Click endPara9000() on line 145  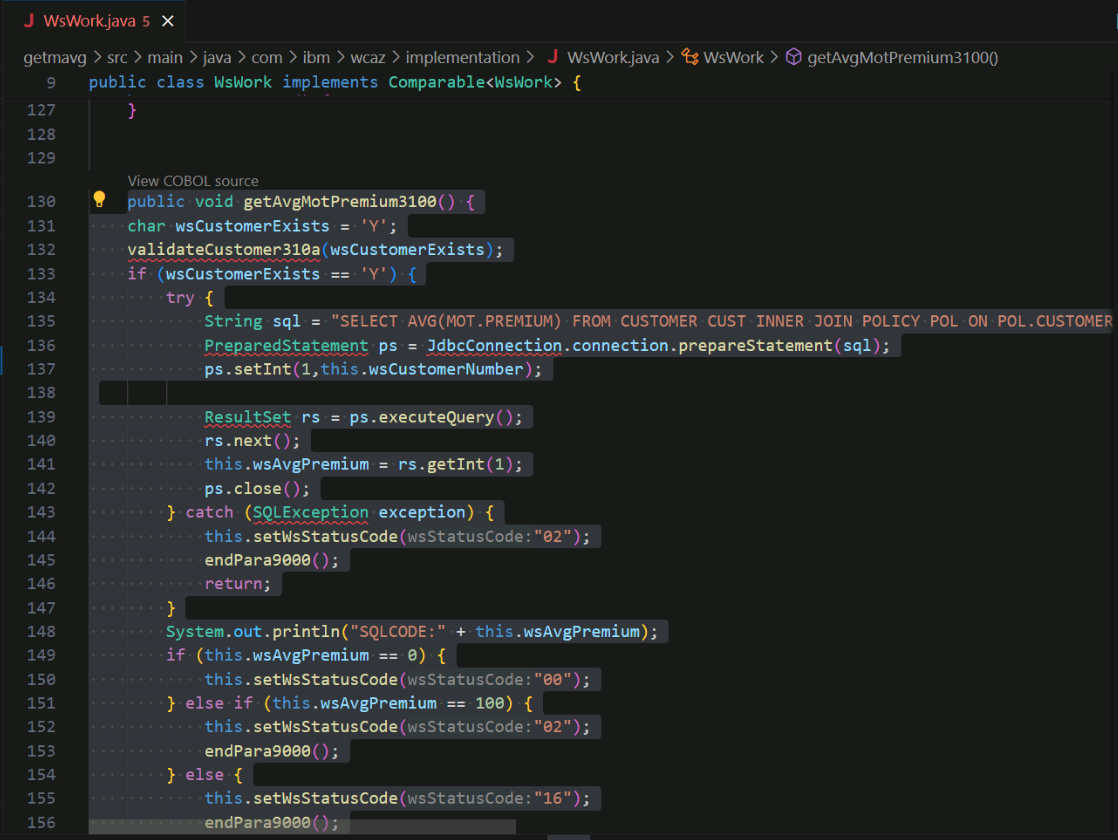[272, 560]
